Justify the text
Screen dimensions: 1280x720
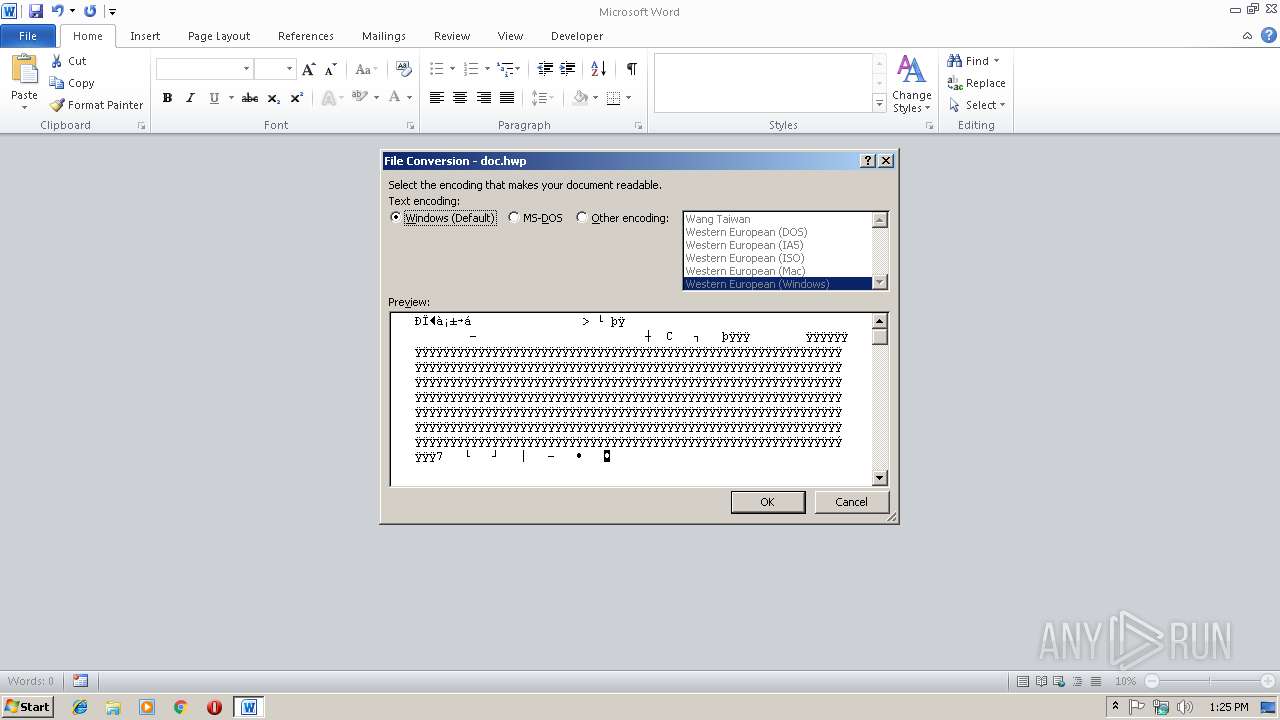coord(507,98)
